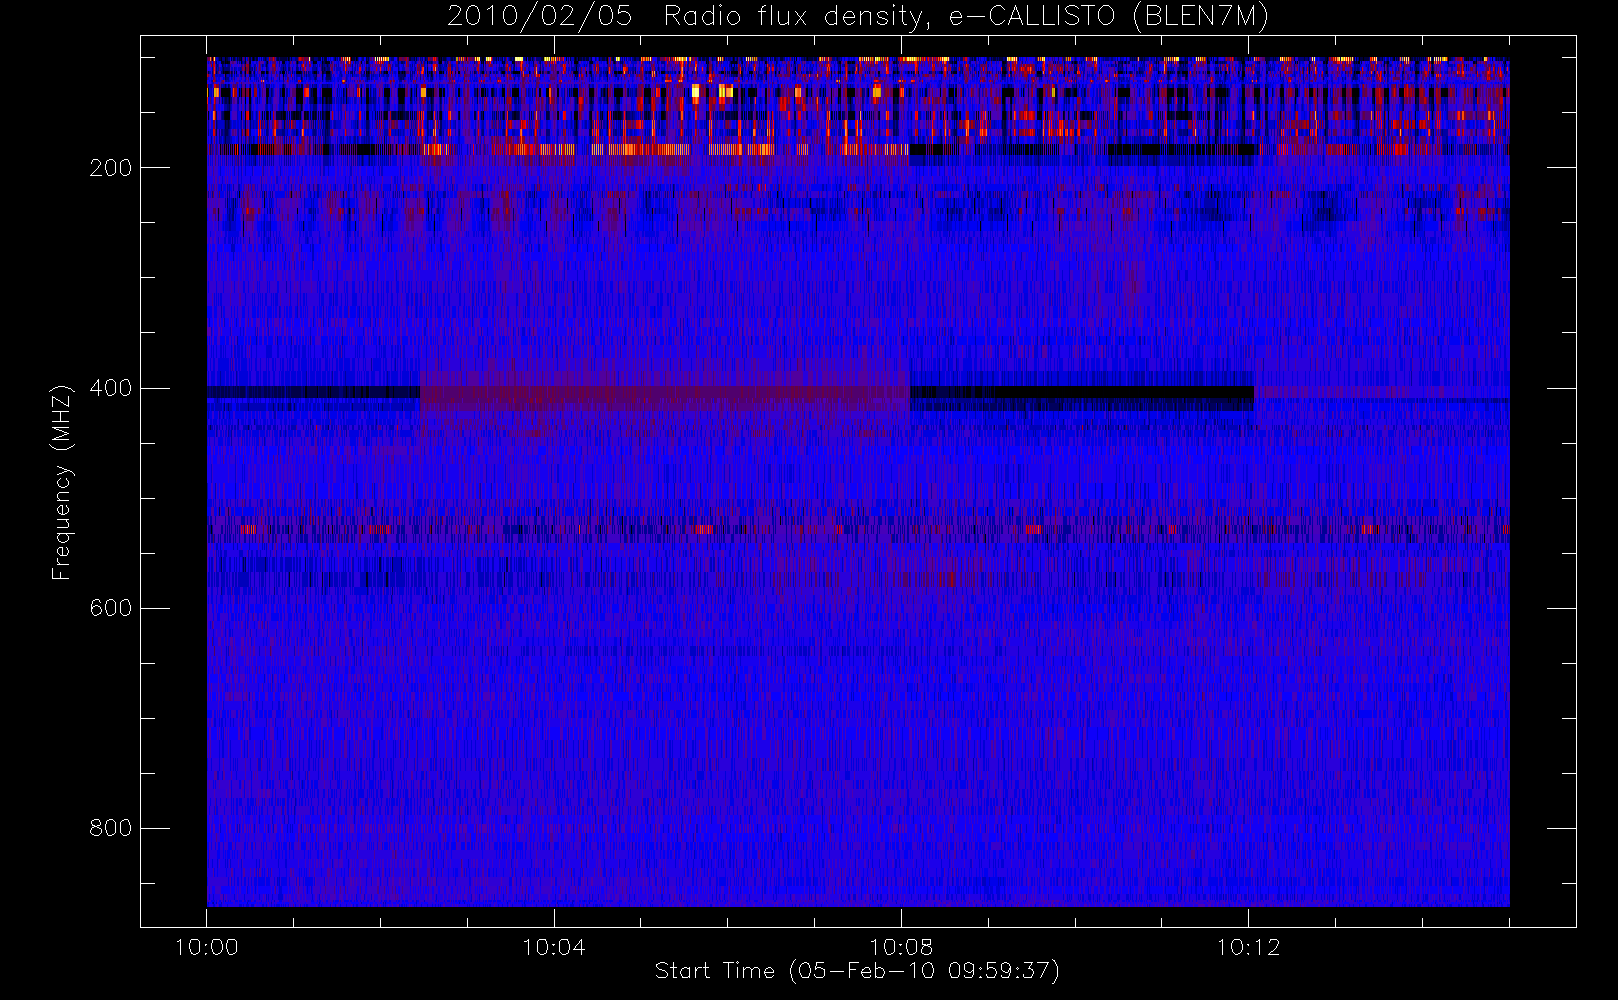This screenshot has height=1000, width=1618.
Task: Click the 10:00 time tick label
Action: tap(206, 947)
